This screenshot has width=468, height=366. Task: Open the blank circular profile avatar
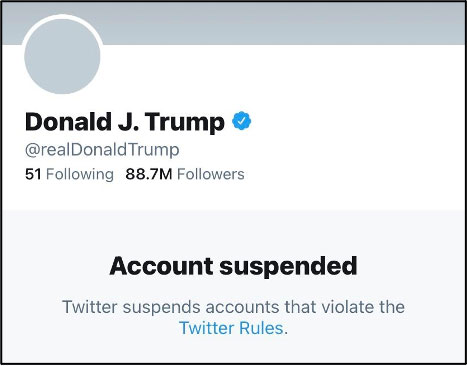point(62,56)
